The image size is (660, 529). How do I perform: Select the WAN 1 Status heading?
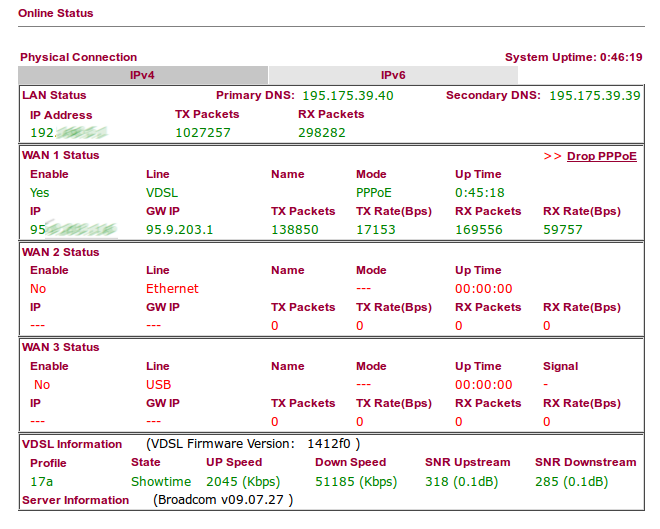[x=61, y=156]
